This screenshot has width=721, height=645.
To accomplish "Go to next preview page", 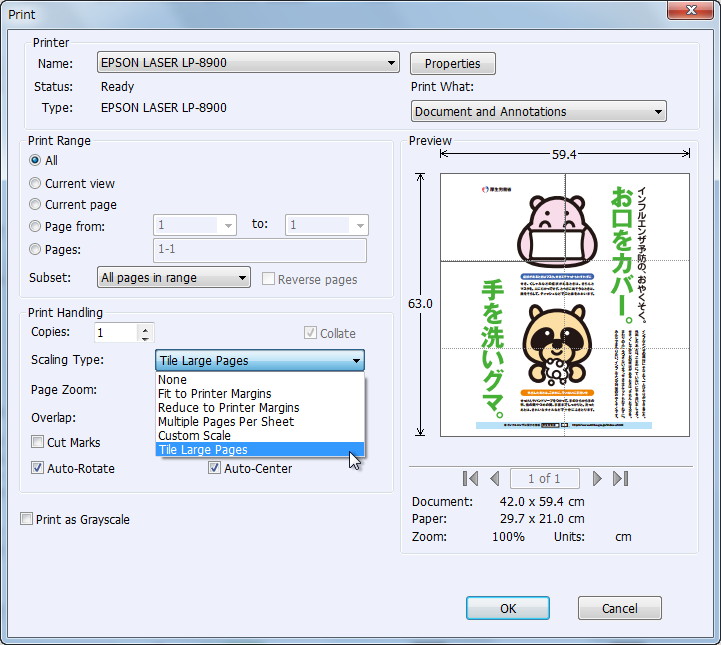I will [597, 479].
